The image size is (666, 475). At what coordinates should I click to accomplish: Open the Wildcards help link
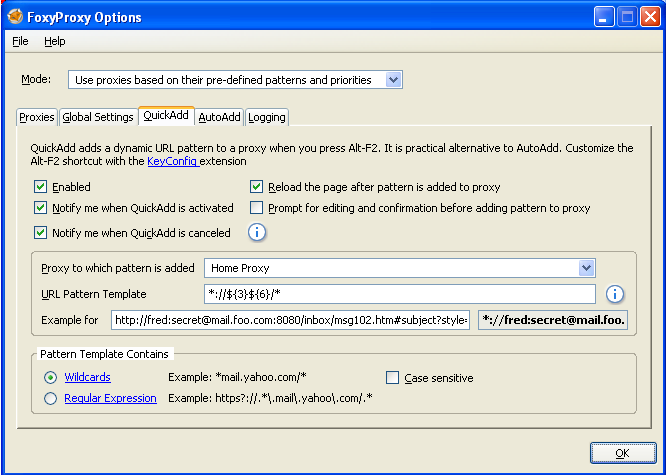coord(87,377)
